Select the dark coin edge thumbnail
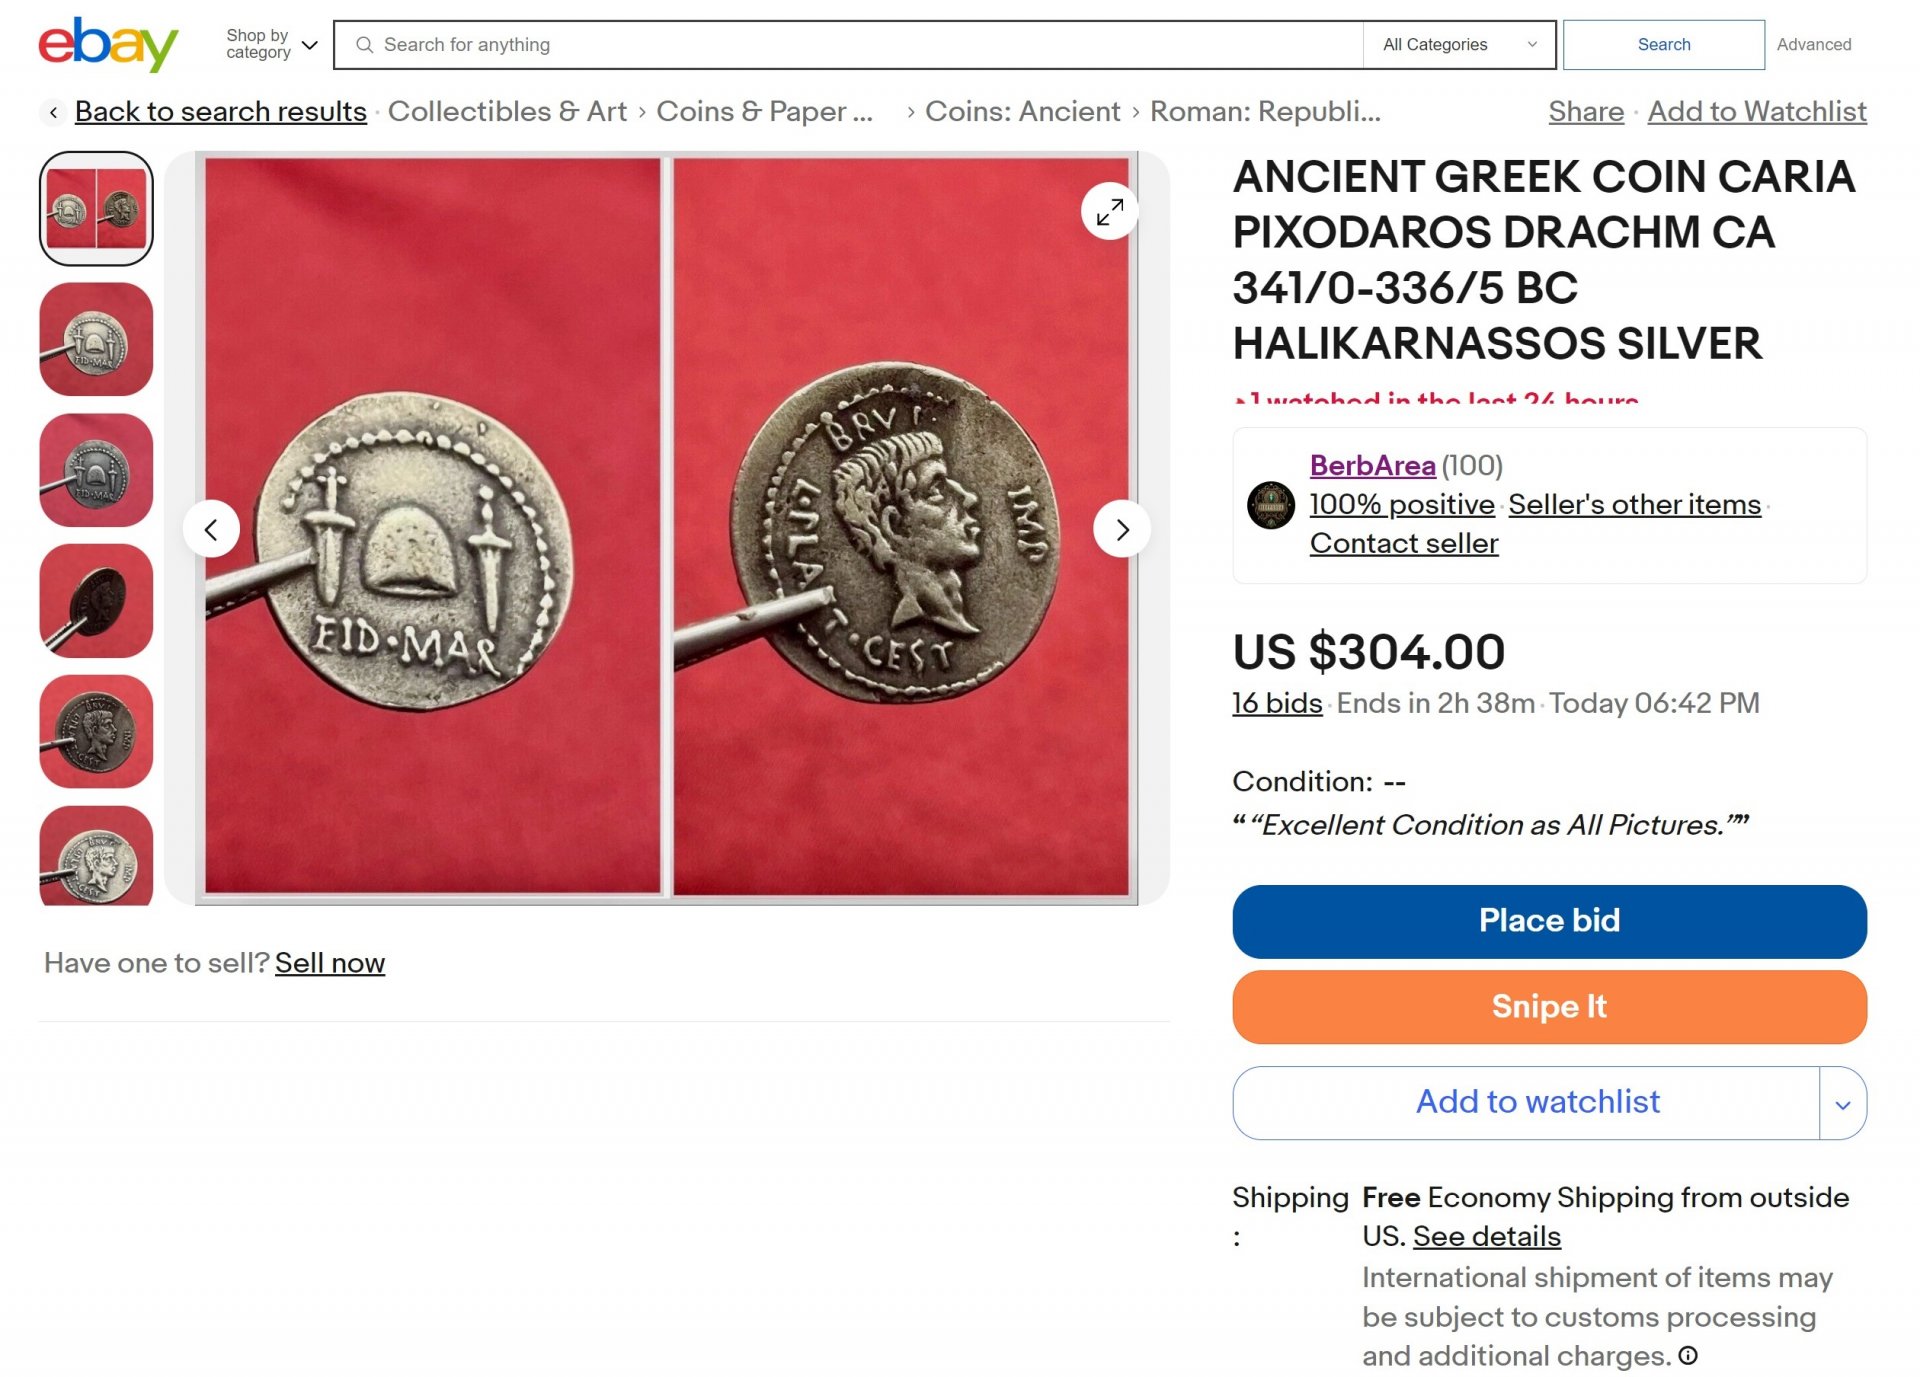This screenshot has height=1377, width=1920. pyautogui.click(x=96, y=601)
